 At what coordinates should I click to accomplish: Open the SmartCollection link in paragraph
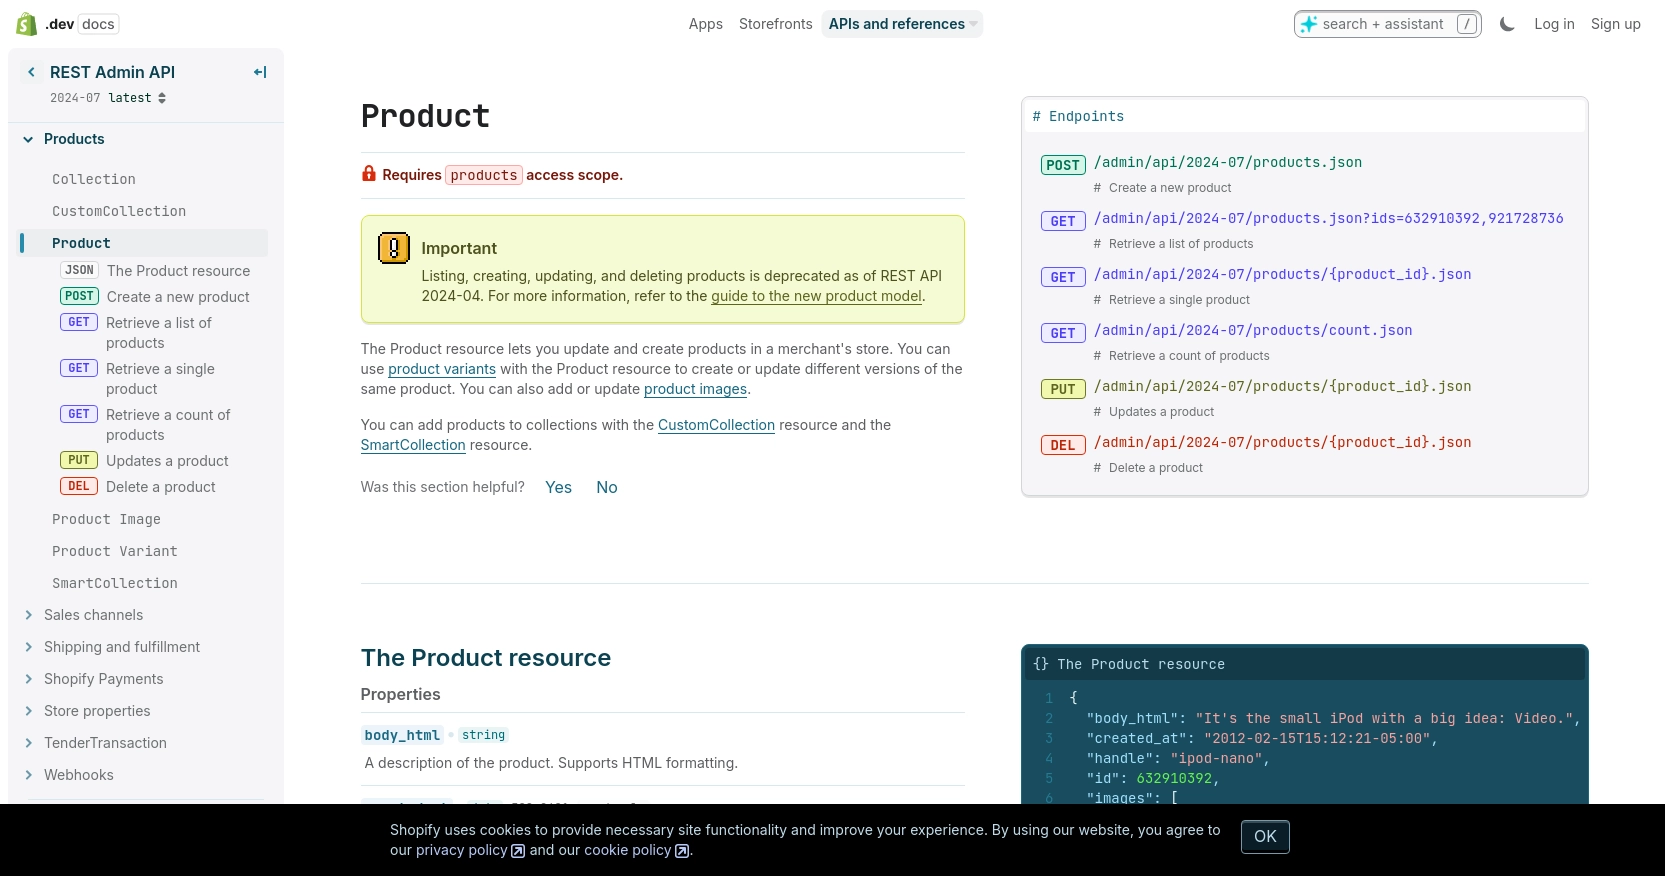click(413, 445)
